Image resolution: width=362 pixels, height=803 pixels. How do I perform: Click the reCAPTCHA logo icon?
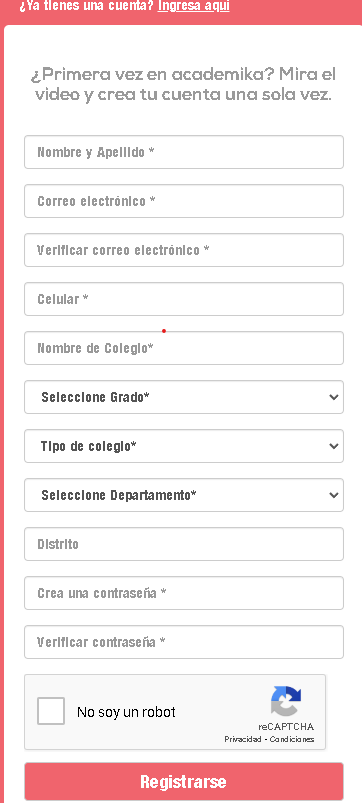(286, 701)
